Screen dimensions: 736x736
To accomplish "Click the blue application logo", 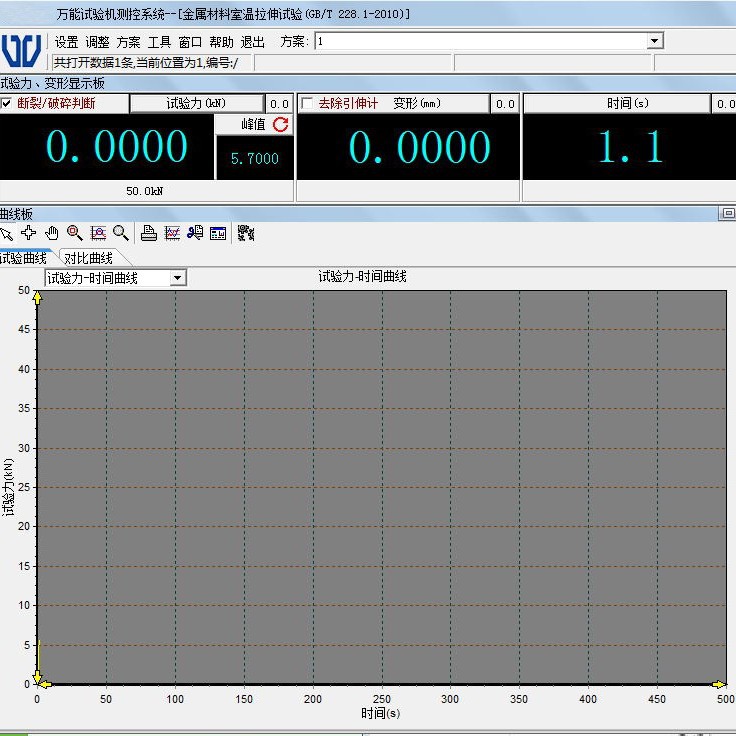I will click(x=22, y=50).
